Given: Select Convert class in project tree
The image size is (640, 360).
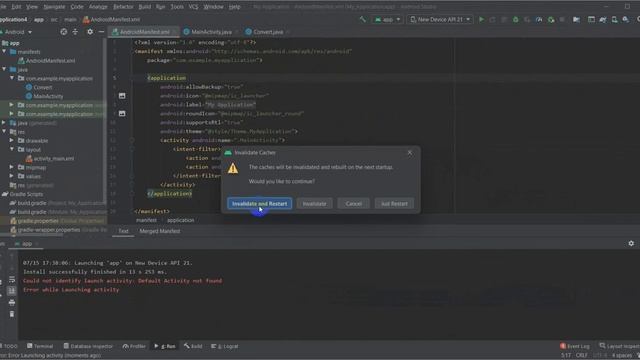Looking at the screenshot, I should (x=39, y=87).
